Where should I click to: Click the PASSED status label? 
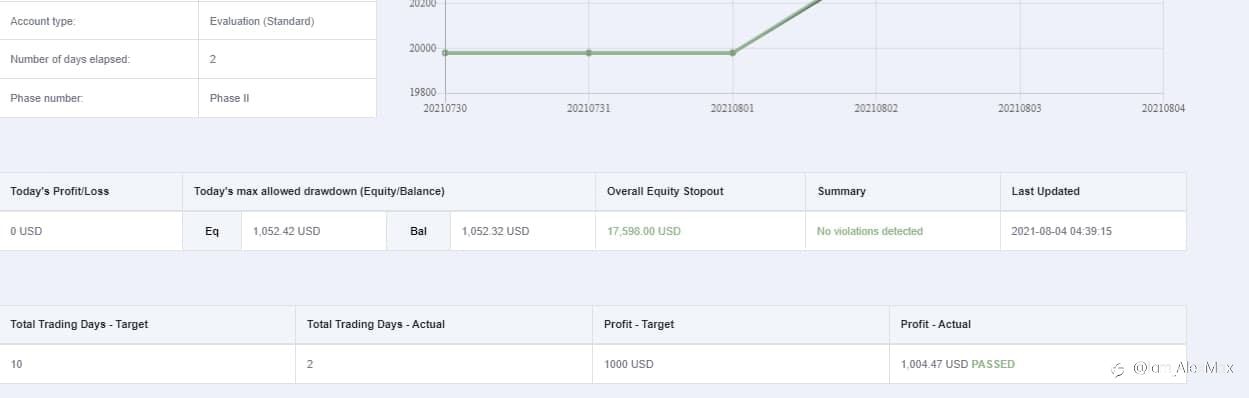[993, 364]
